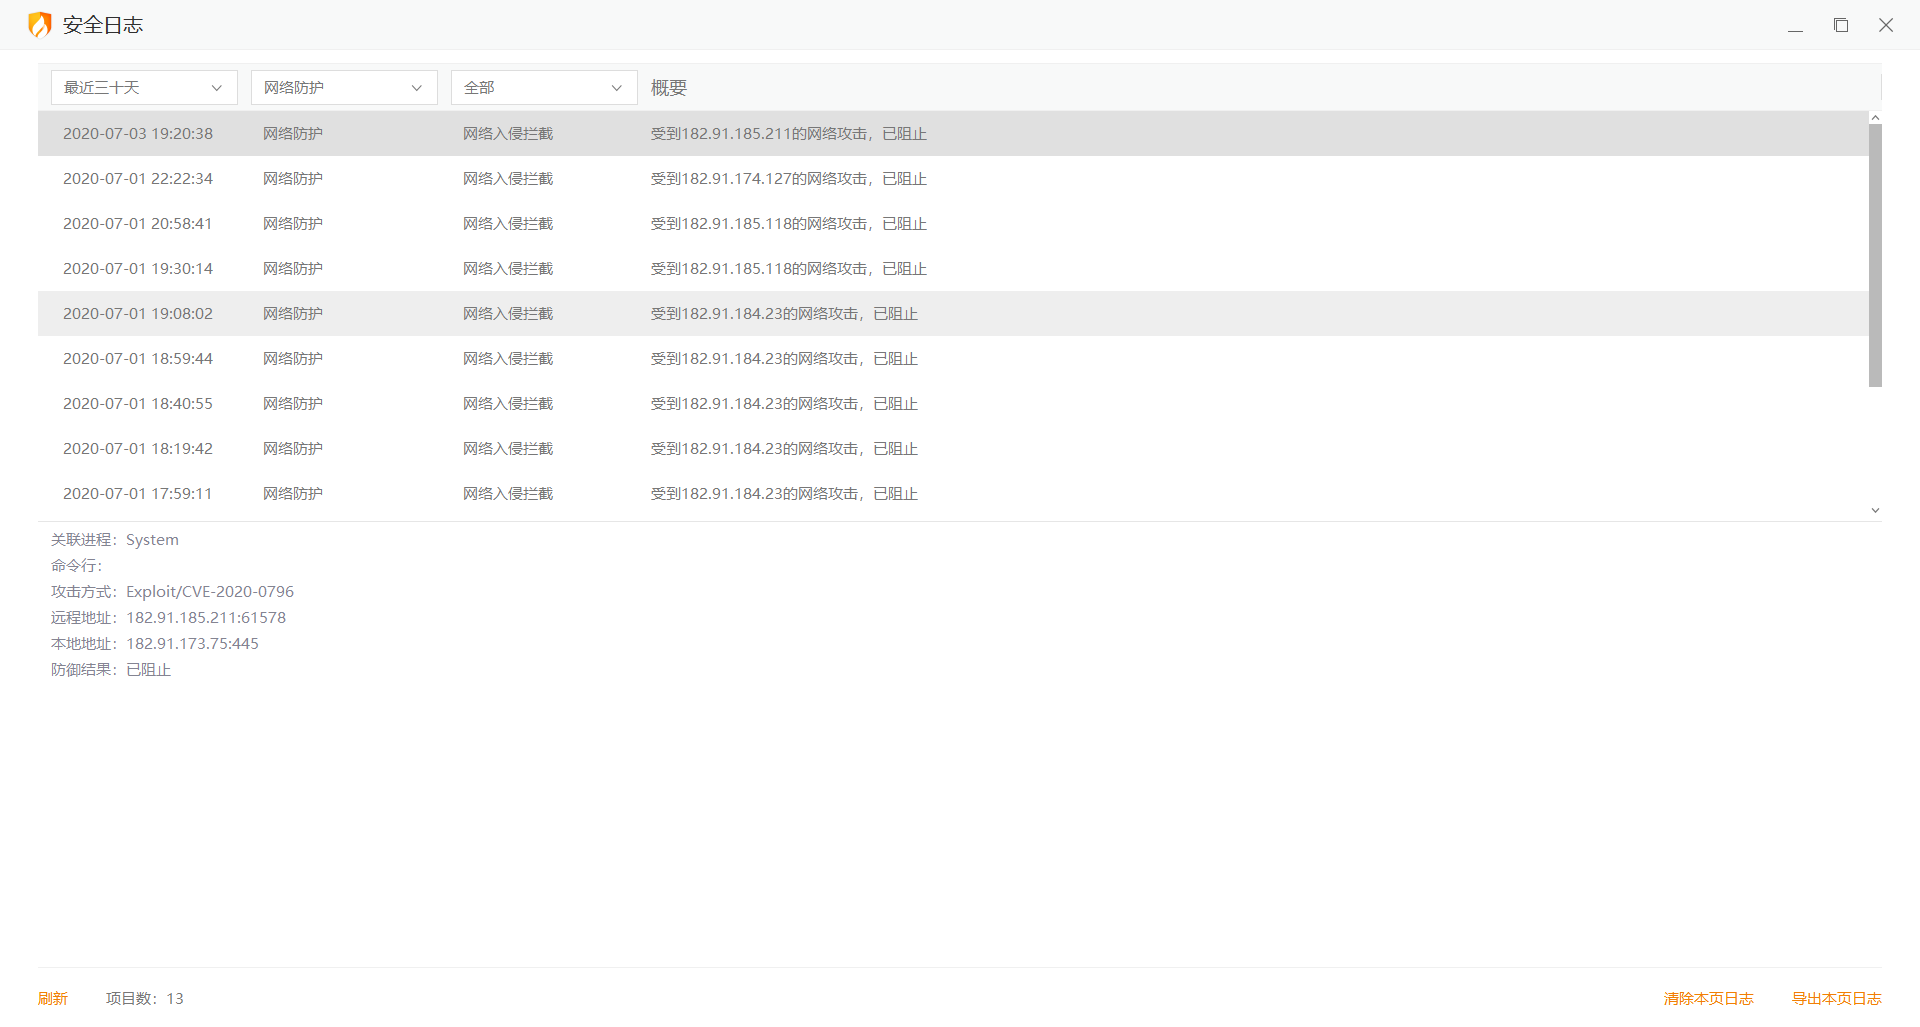Click 导出本页日志 to export logs

point(1837,998)
